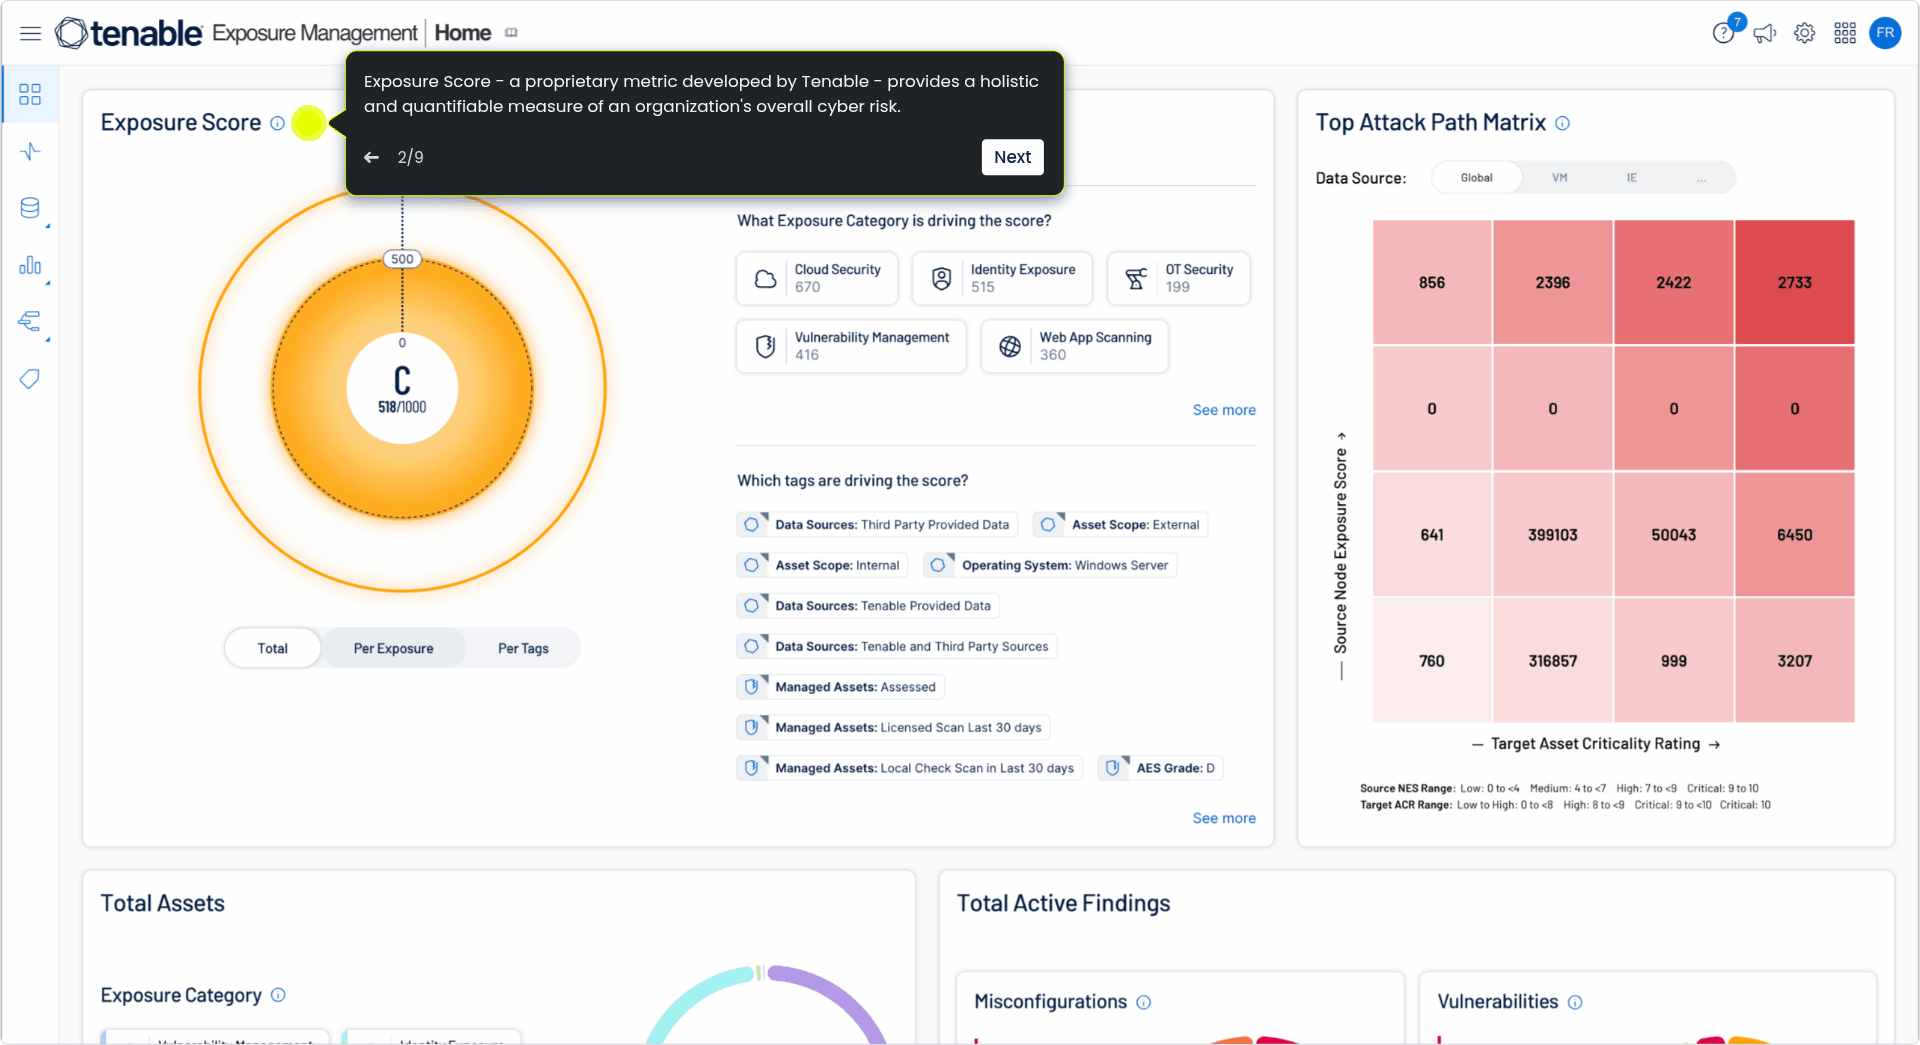
Task: Open the settings gear
Action: [x=1805, y=33]
